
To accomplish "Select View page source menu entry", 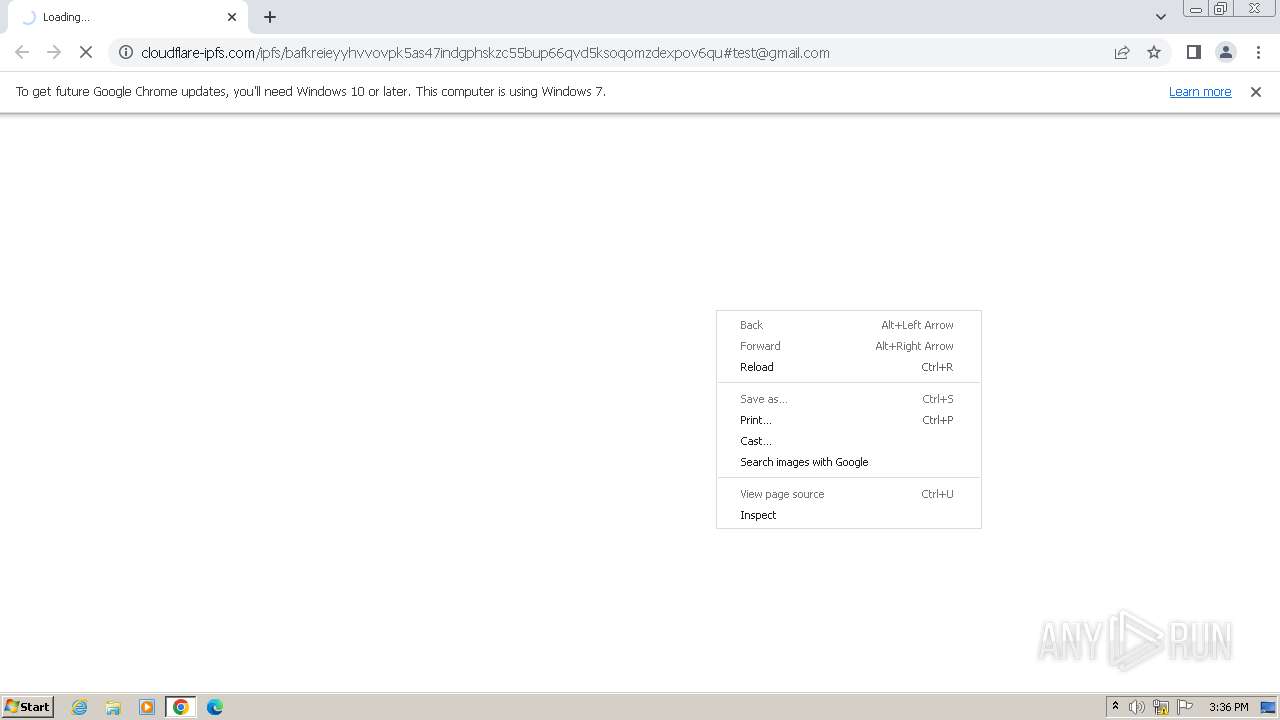I will point(849,494).
